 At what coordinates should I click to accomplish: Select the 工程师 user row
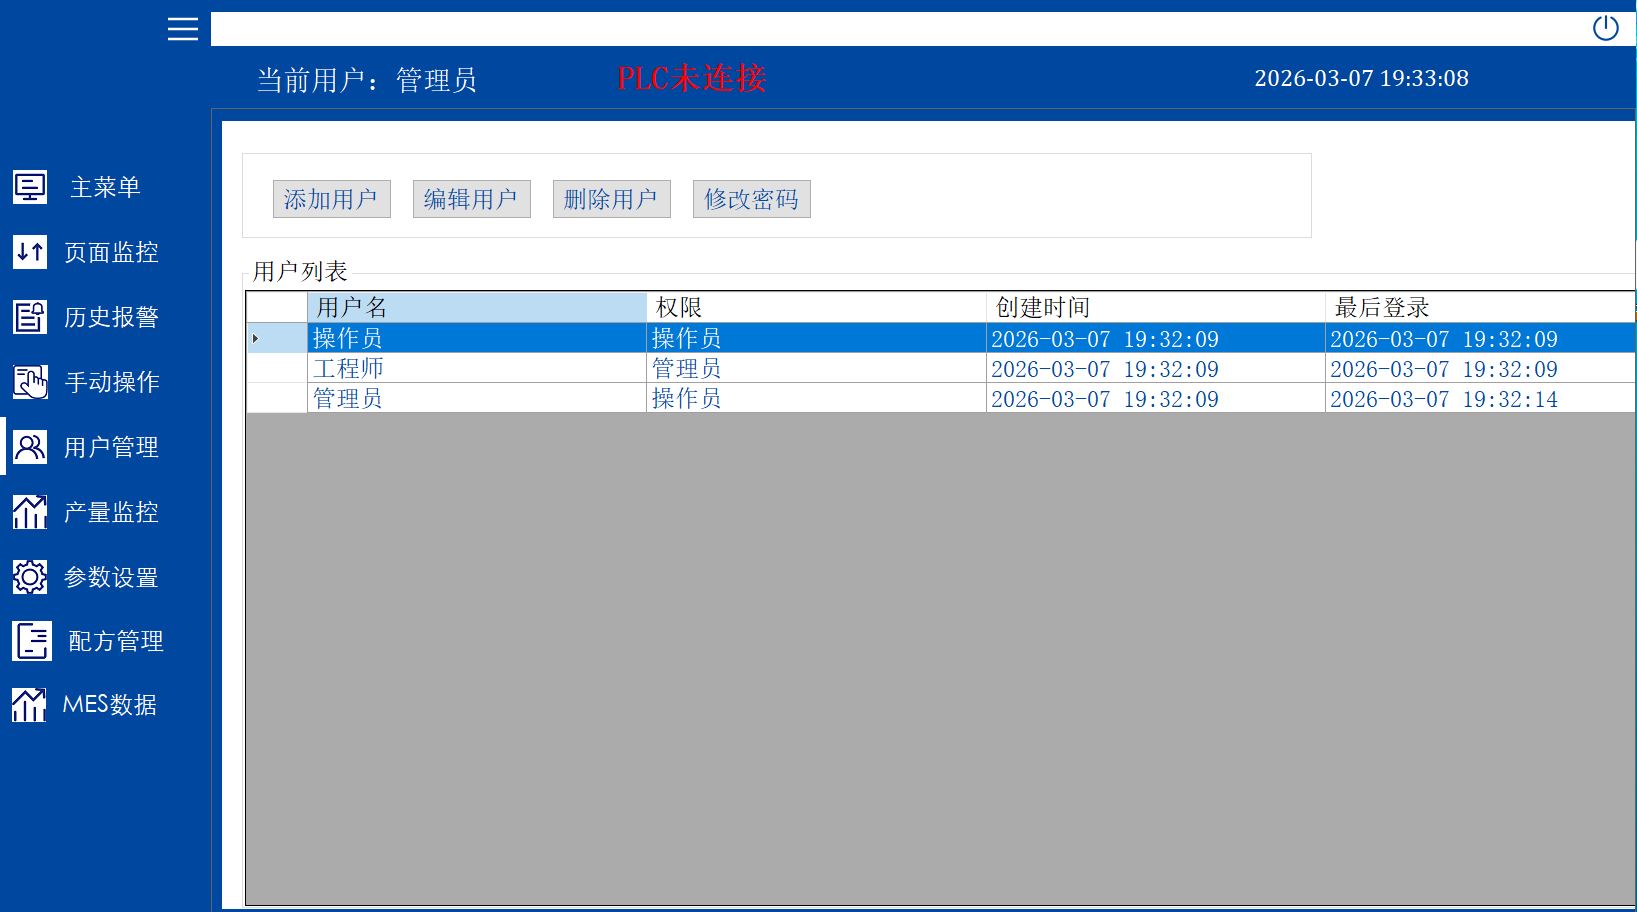point(476,369)
